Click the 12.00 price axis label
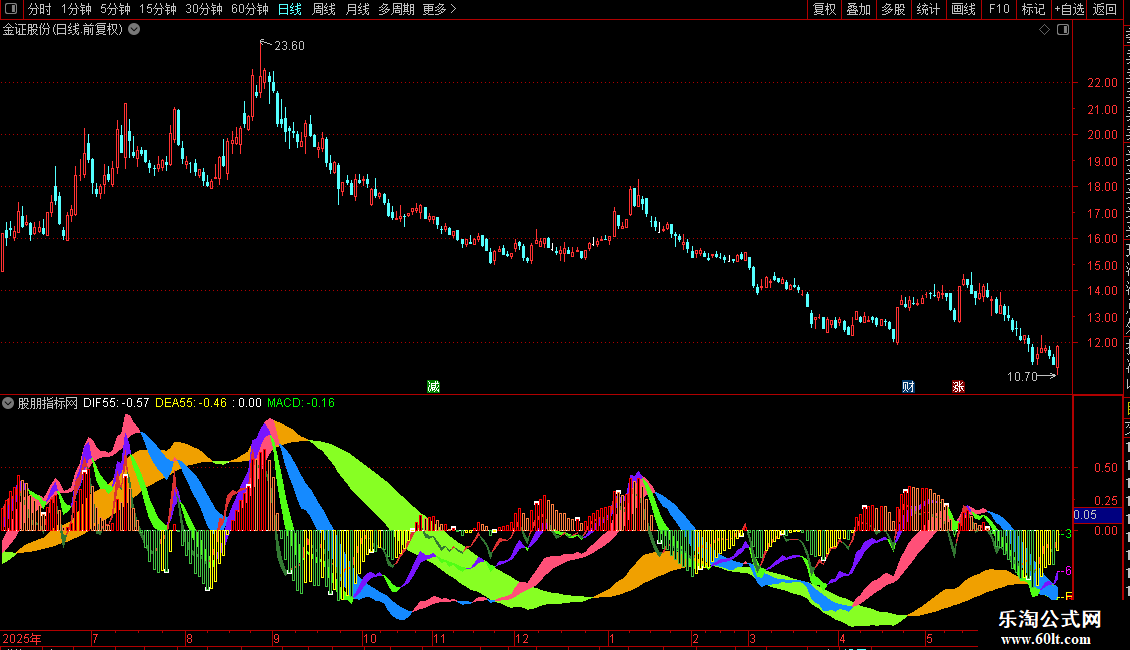1130x650 pixels. (x=1103, y=343)
